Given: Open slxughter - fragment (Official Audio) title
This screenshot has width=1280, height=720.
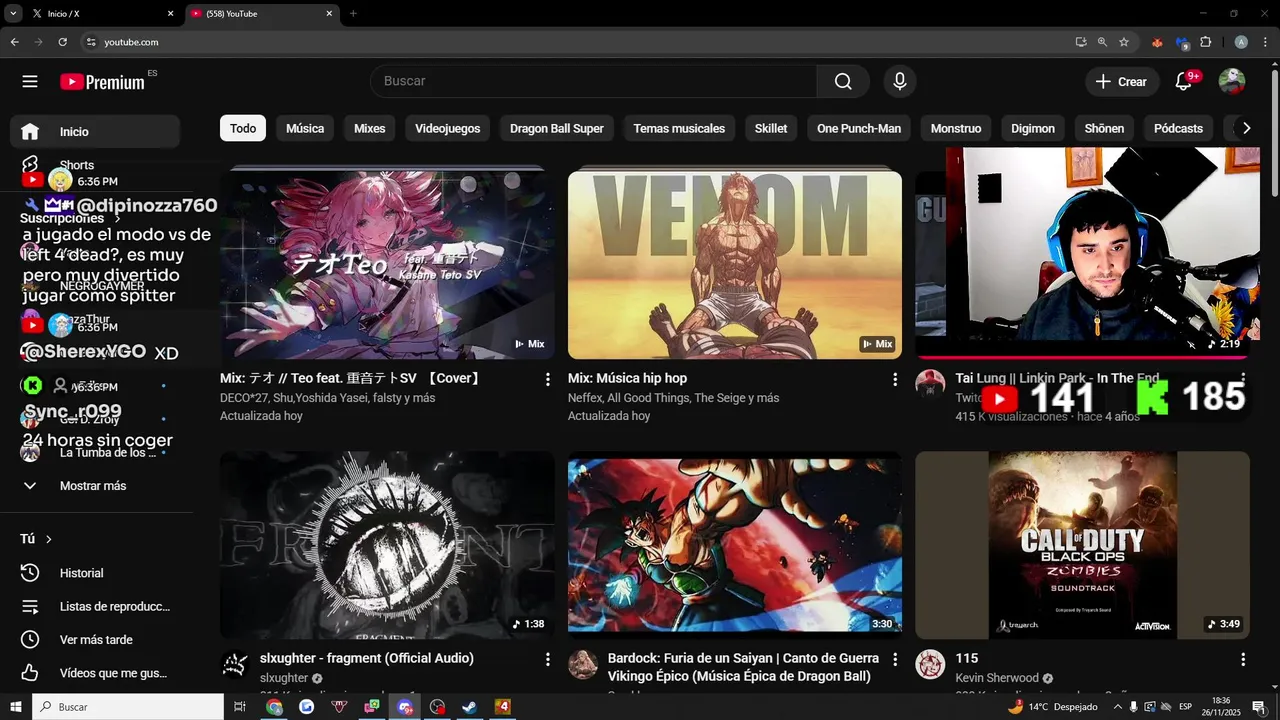Looking at the screenshot, I should (367, 658).
